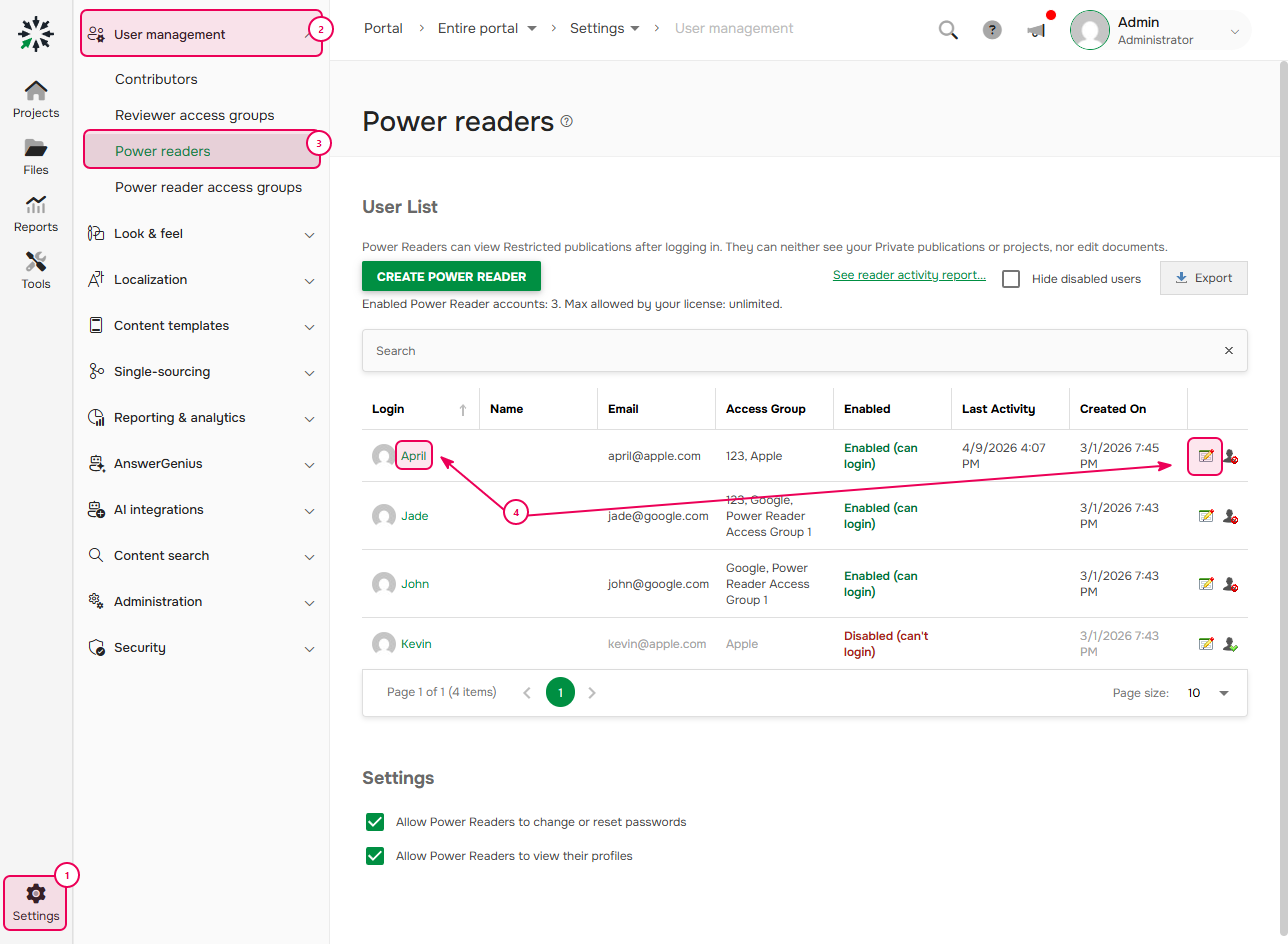The width and height of the screenshot is (1288, 944).
Task: Open the Reports chart icon
Action: pos(36,205)
